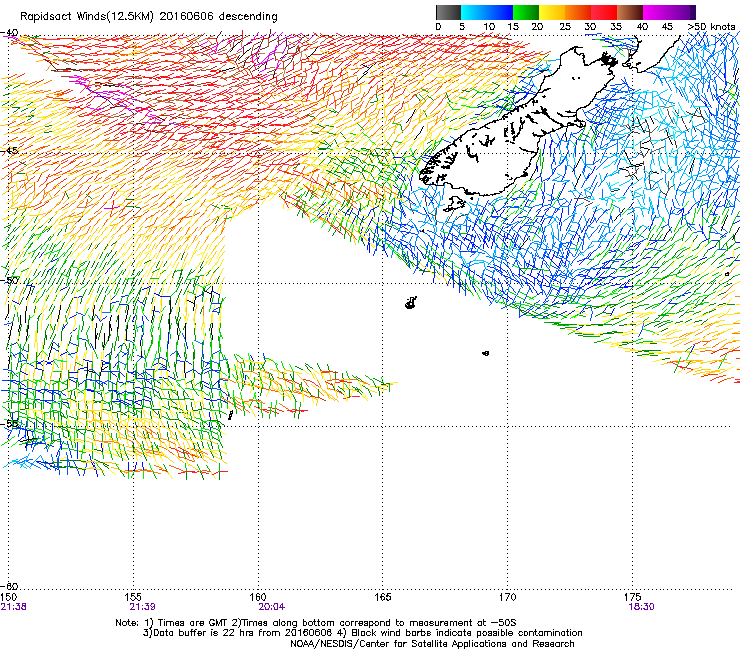Click the Stewart Island outline south of the mainland
The width and height of the screenshot is (740, 650).
[454, 204]
